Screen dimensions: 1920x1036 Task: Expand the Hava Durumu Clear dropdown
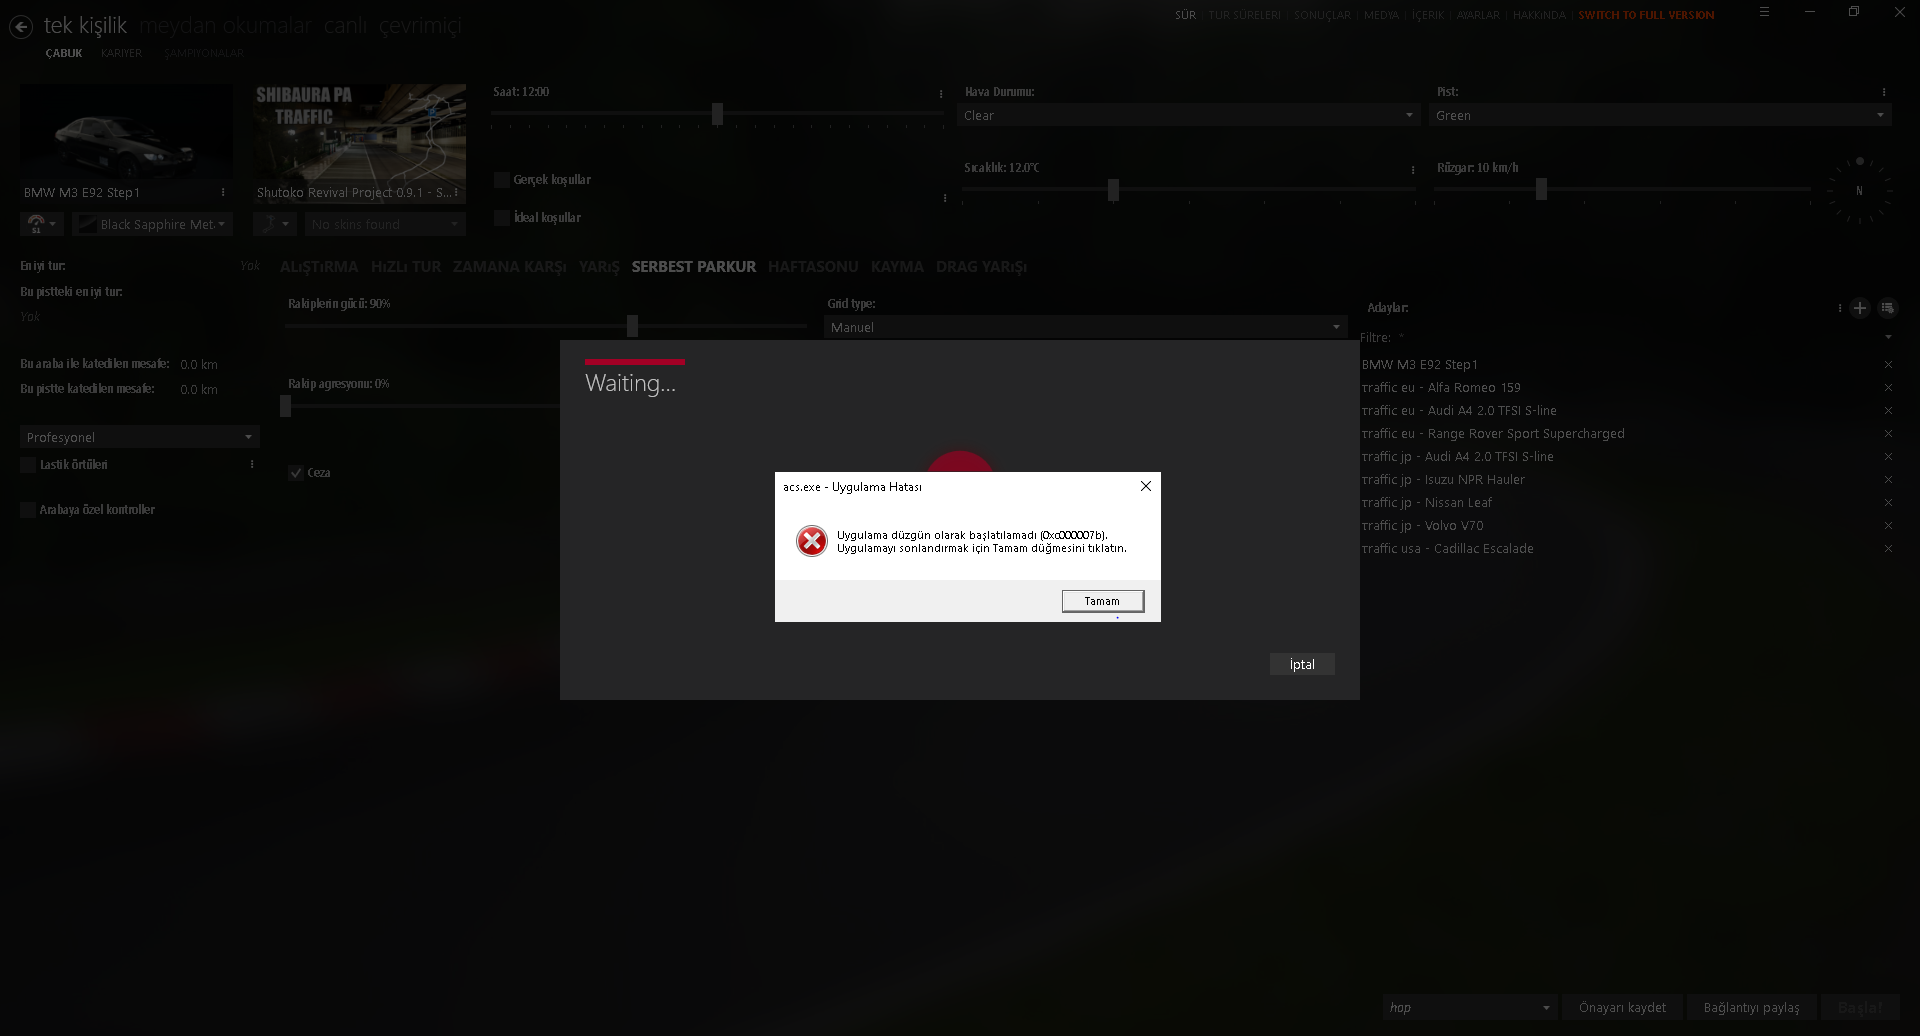point(1188,116)
